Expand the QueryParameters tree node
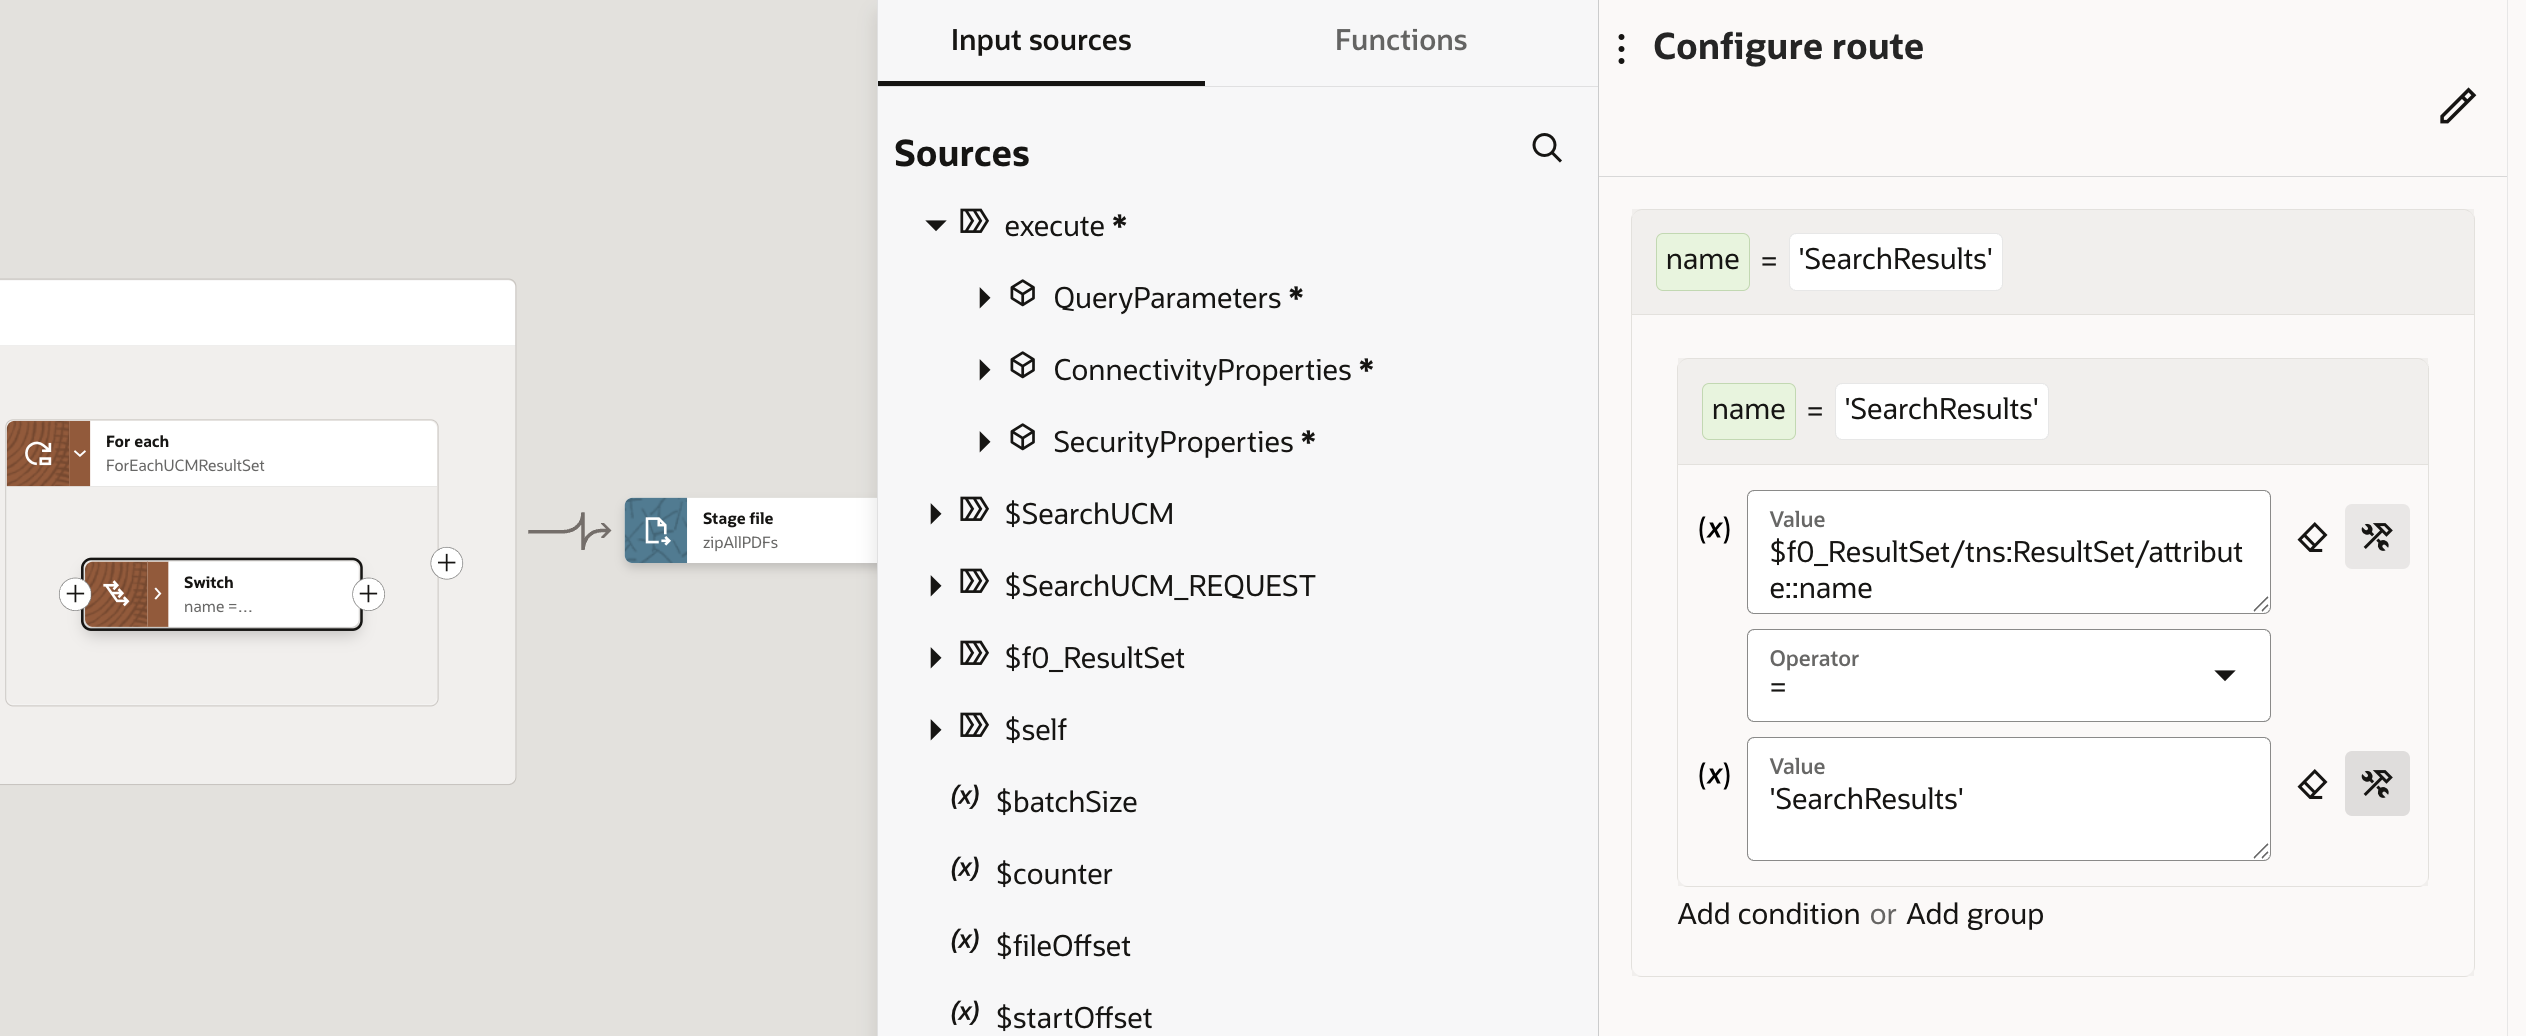Viewport: 2526px width, 1036px height. [x=984, y=297]
